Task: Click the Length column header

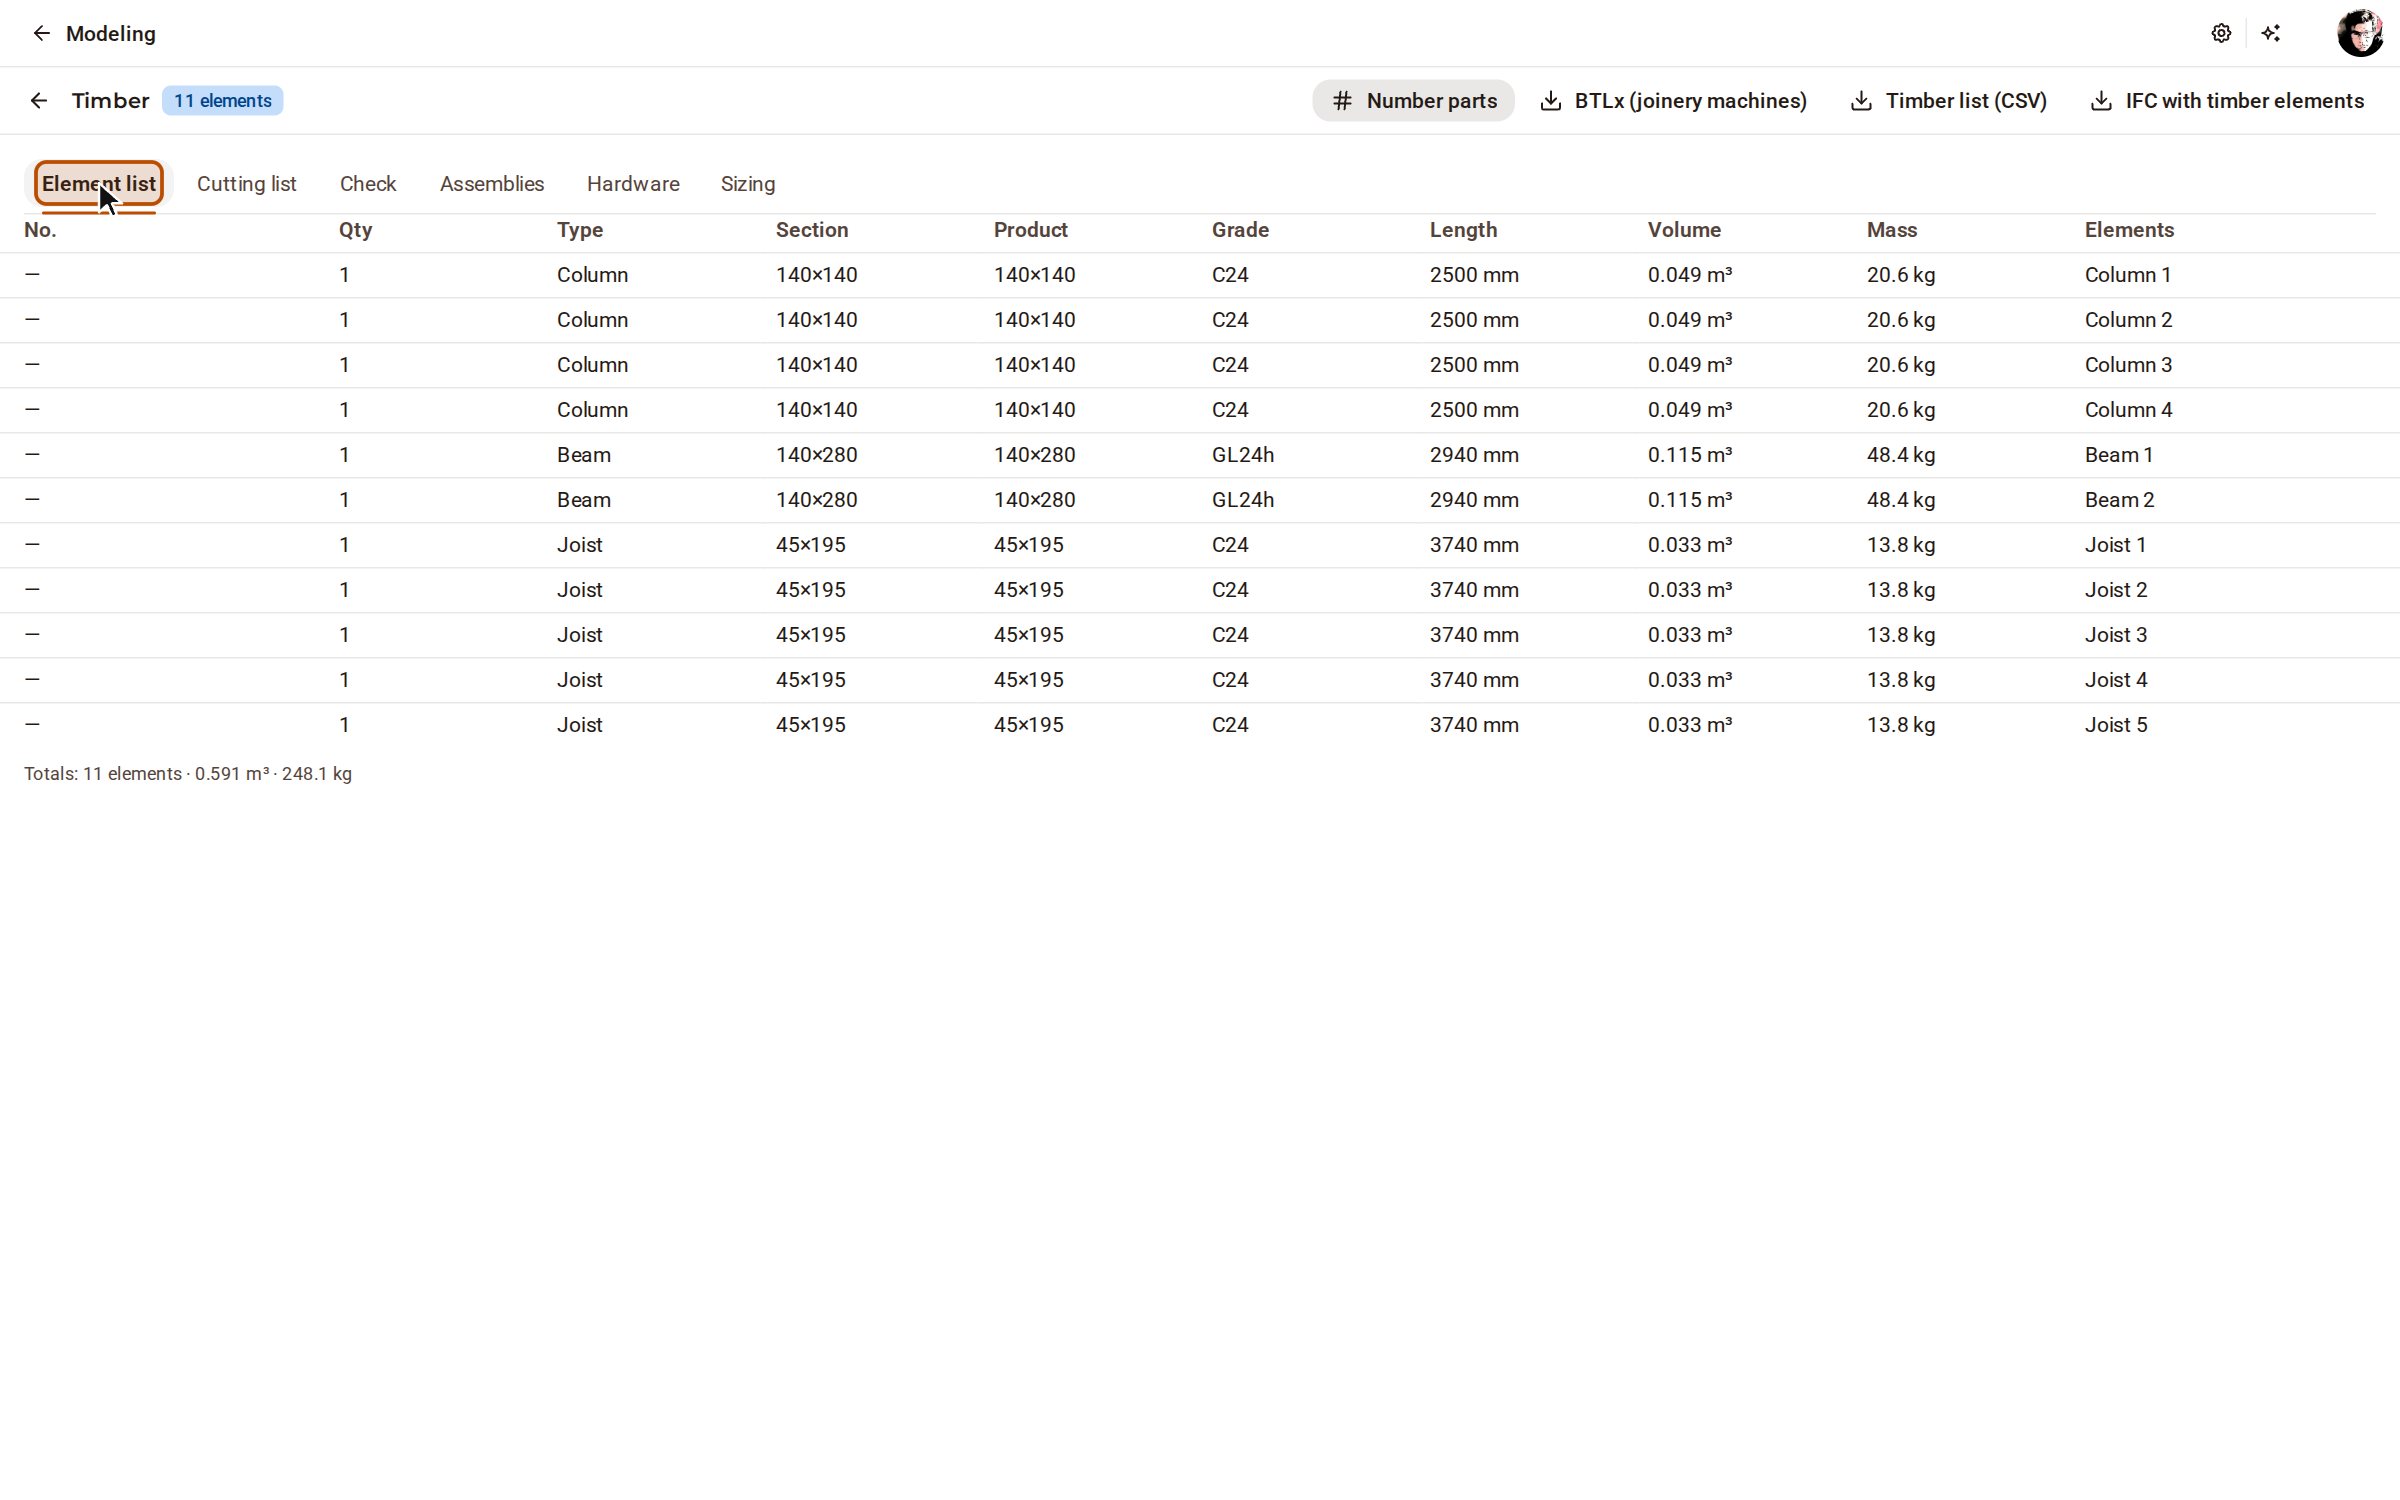Action: tap(1463, 230)
